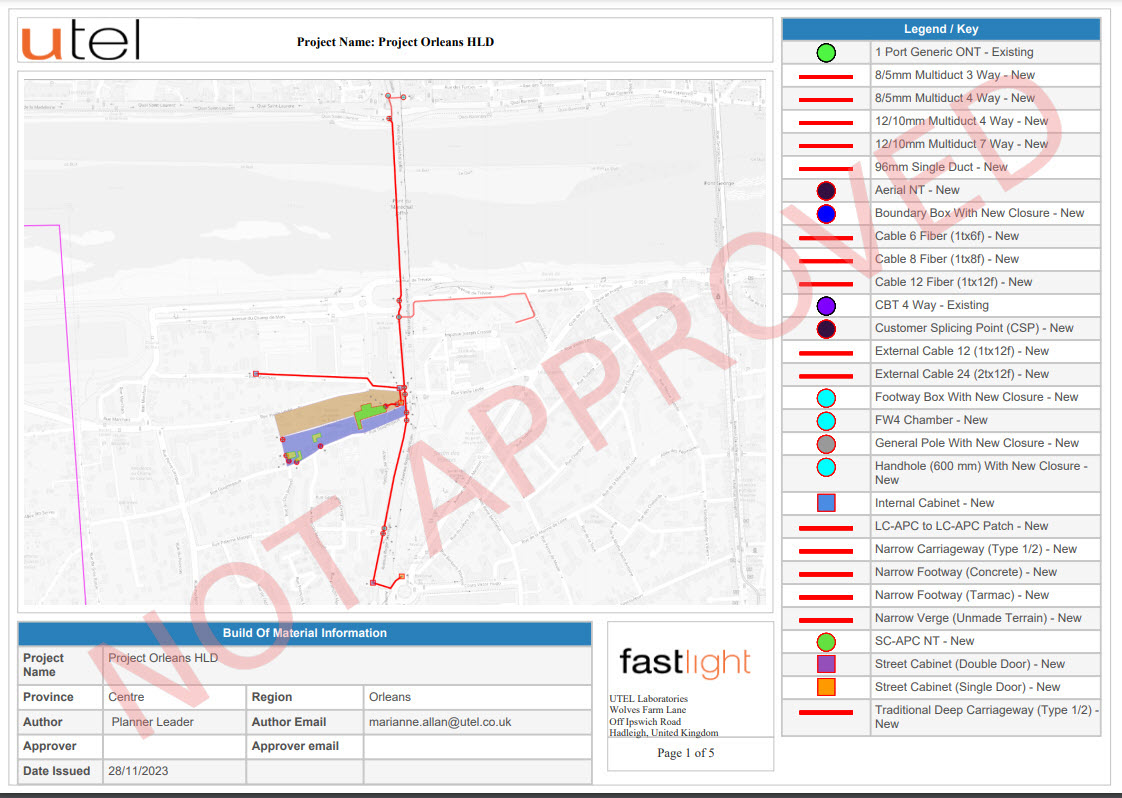Select the "96mm Single Duct - New" legend label
The width and height of the screenshot is (1122, 798).
[x=941, y=167]
